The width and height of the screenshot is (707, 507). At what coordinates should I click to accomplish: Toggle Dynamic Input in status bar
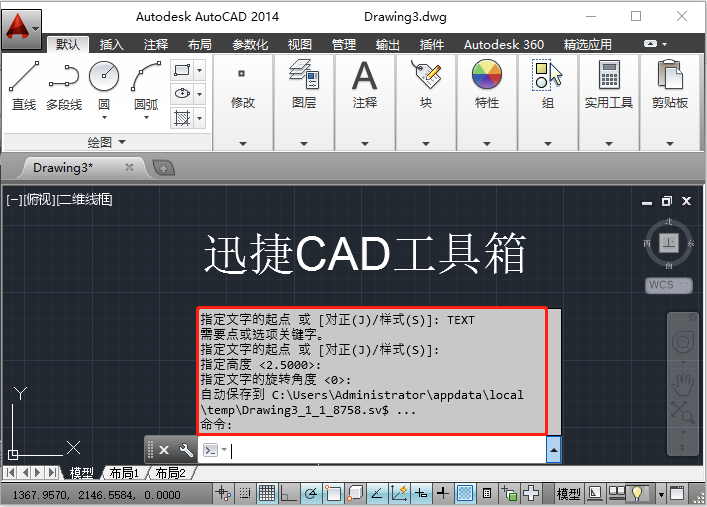click(x=421, y=494)
